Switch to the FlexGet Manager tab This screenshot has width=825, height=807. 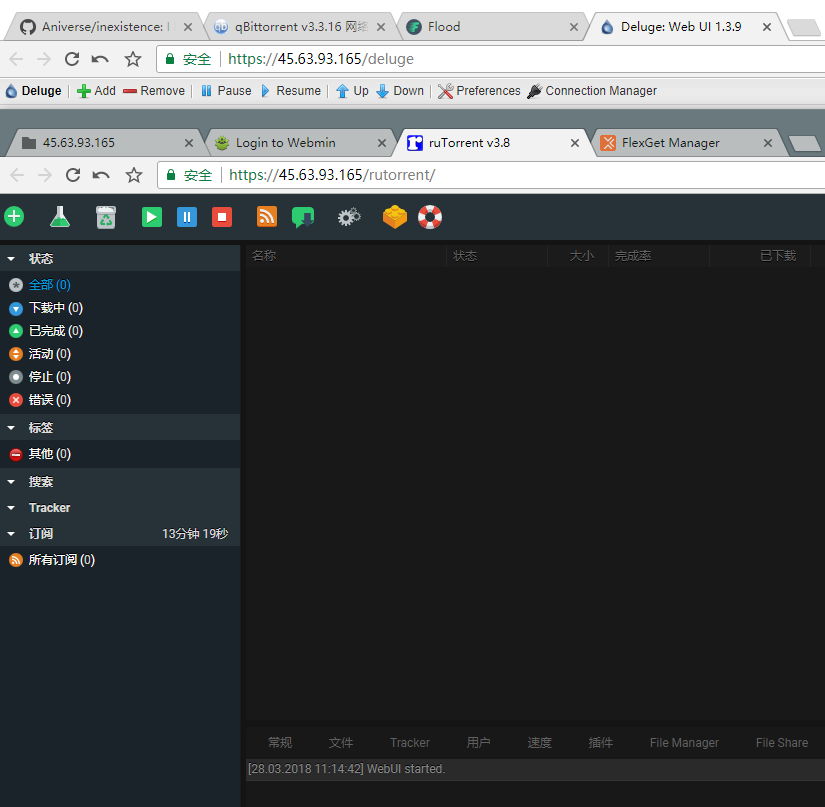coord(687,143)
